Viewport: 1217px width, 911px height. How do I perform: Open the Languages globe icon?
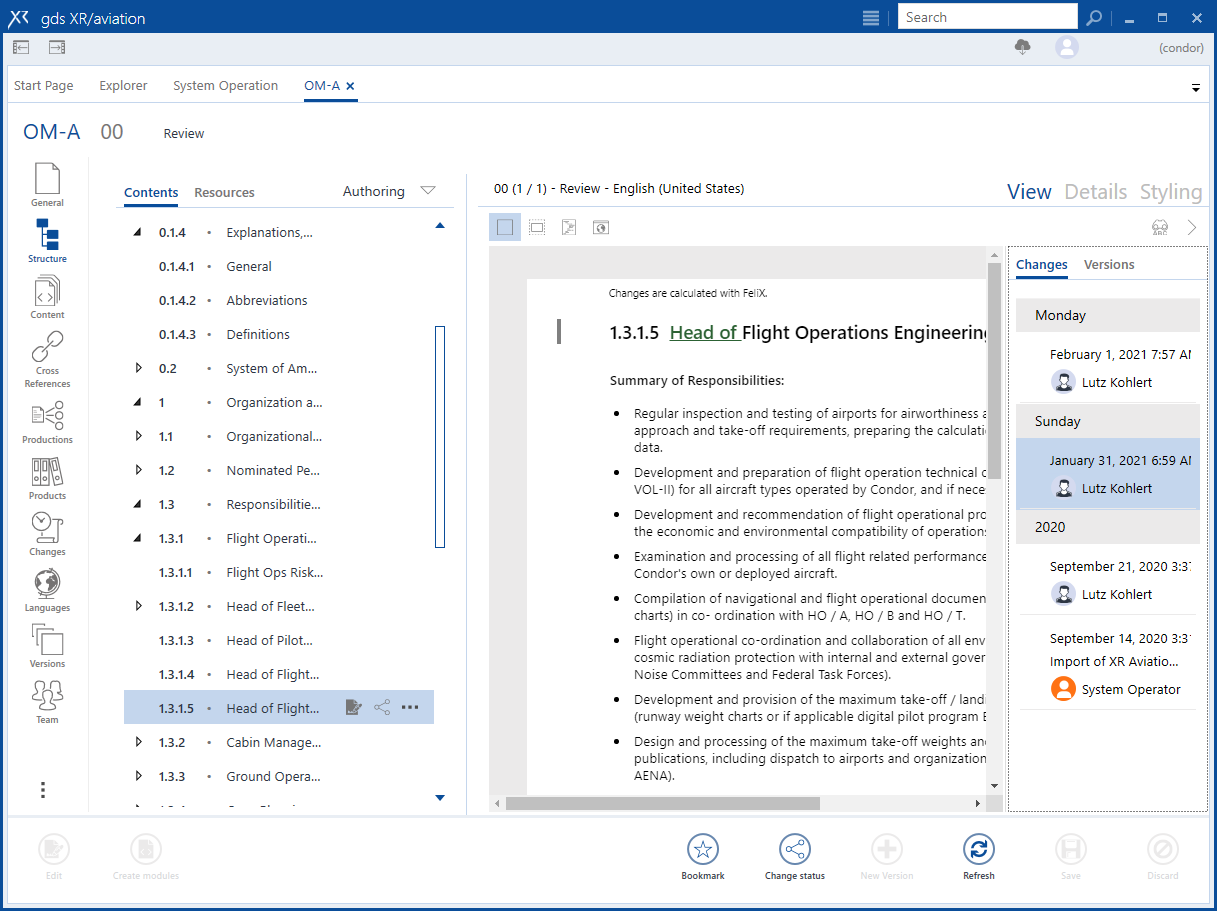point(47,583)
